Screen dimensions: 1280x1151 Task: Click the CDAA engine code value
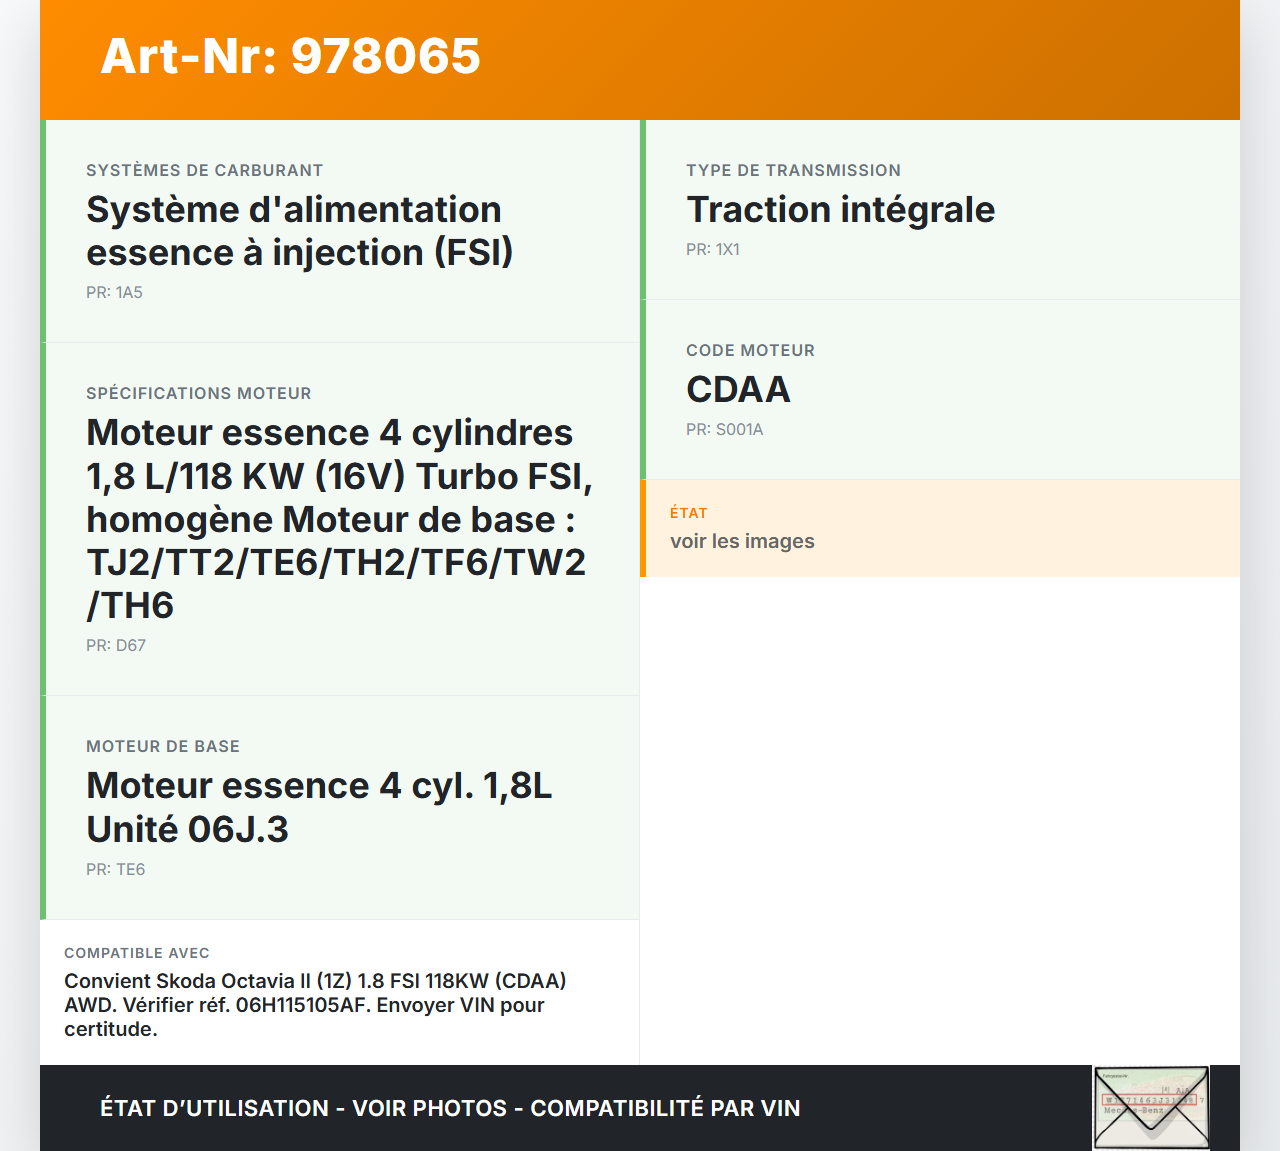tap(738, 389)
